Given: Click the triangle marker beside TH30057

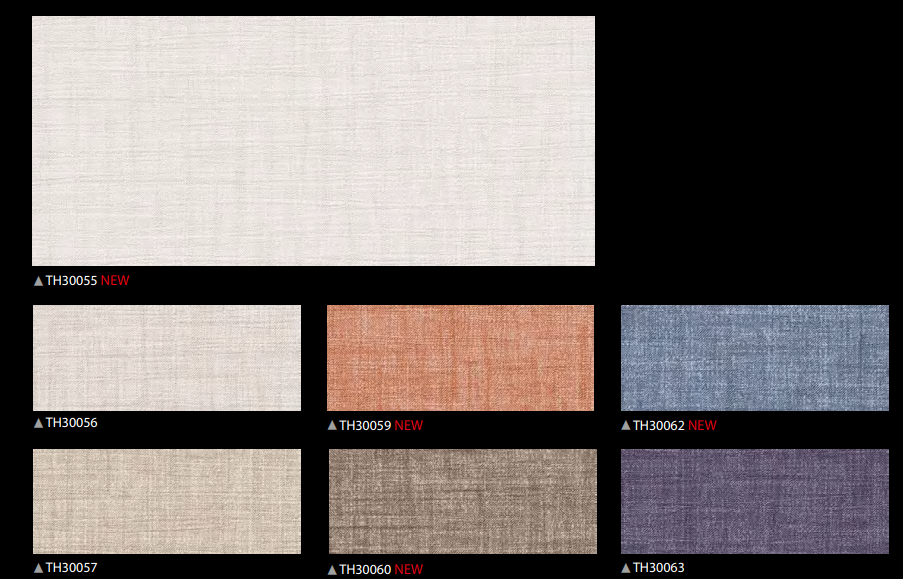Looking at the screenshot, I should 39,568.
